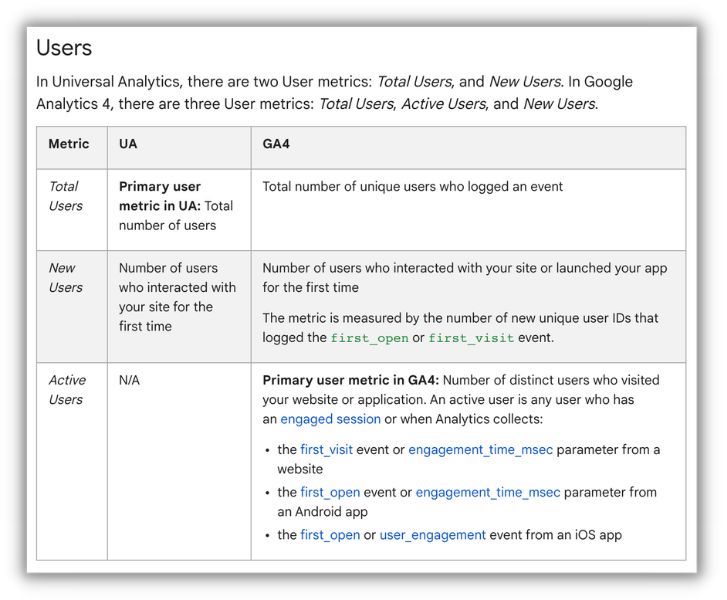Image resolution: width=727 pixels, height=600 pixels.
Task: Open 'first_open' link in the iOS app bullet
Action: 330,535
